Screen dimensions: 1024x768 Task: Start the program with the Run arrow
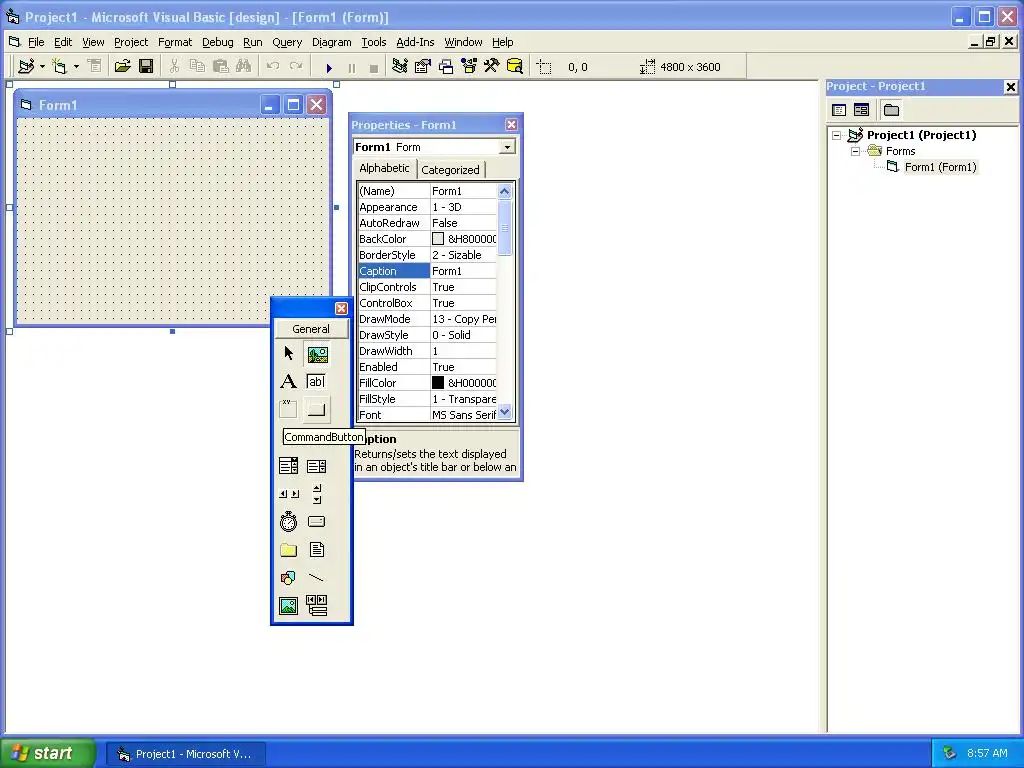click(x=329, y=67)
